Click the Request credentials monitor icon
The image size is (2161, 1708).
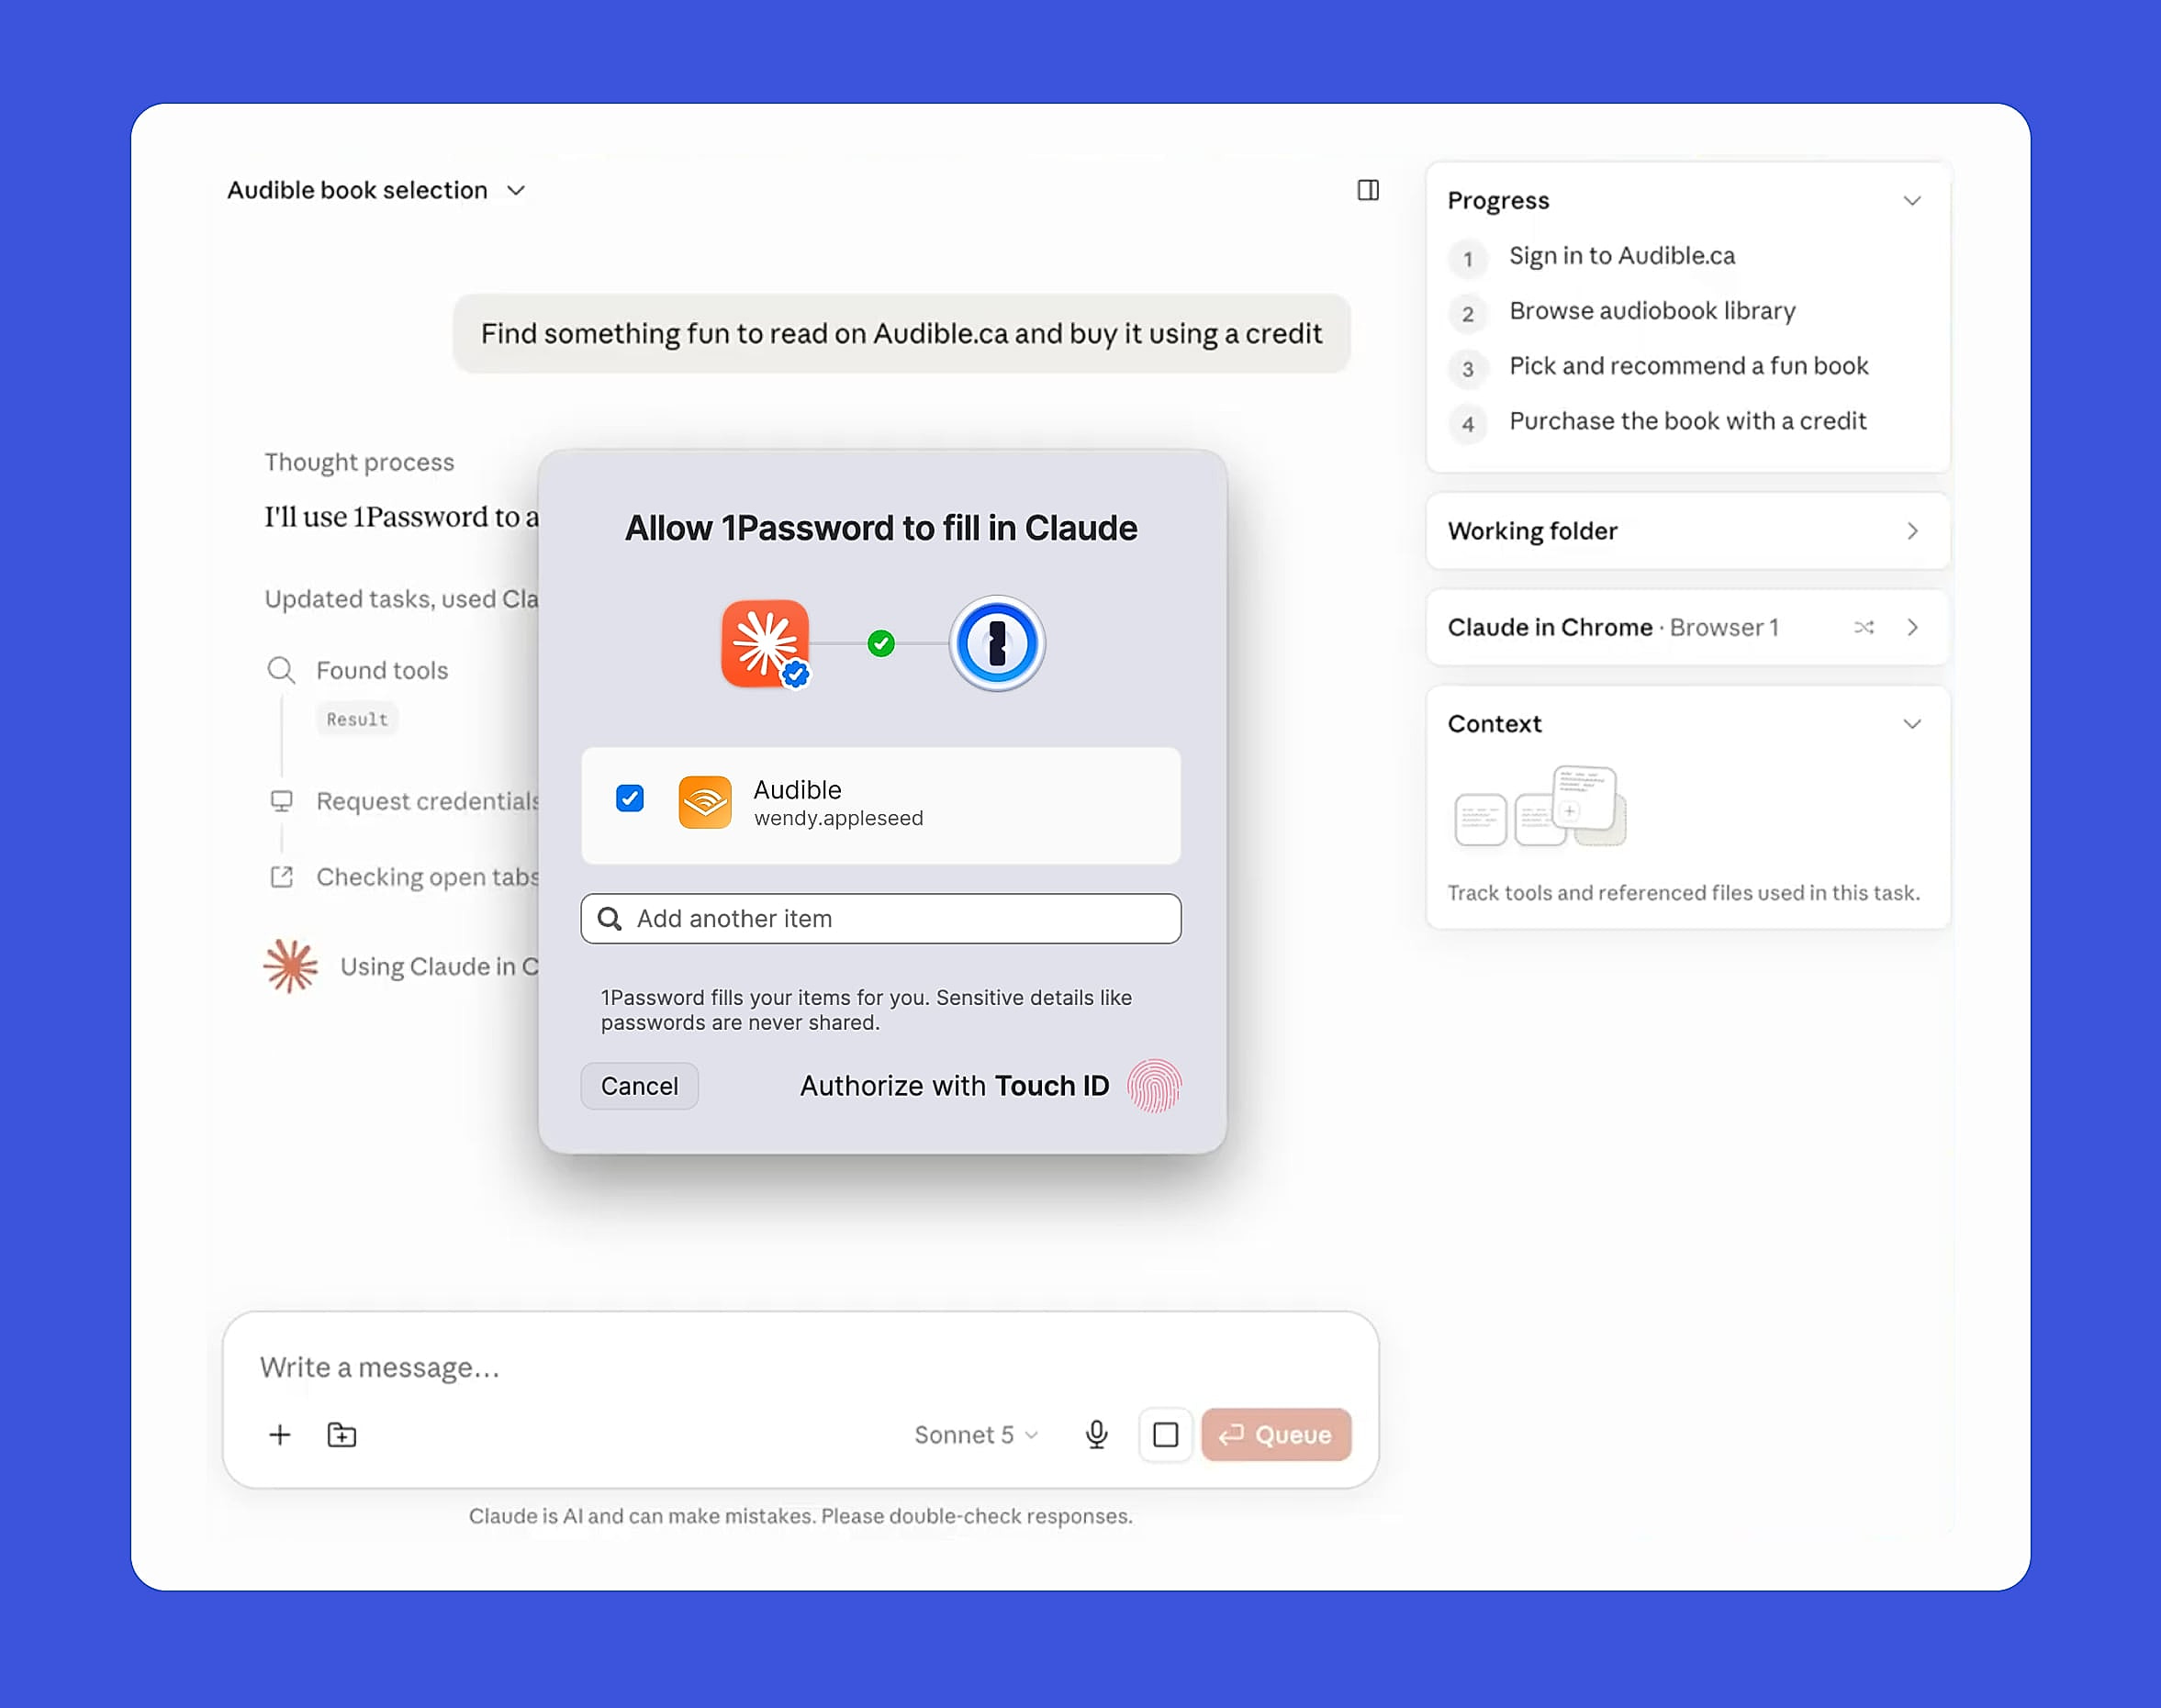tap(282, 801)
